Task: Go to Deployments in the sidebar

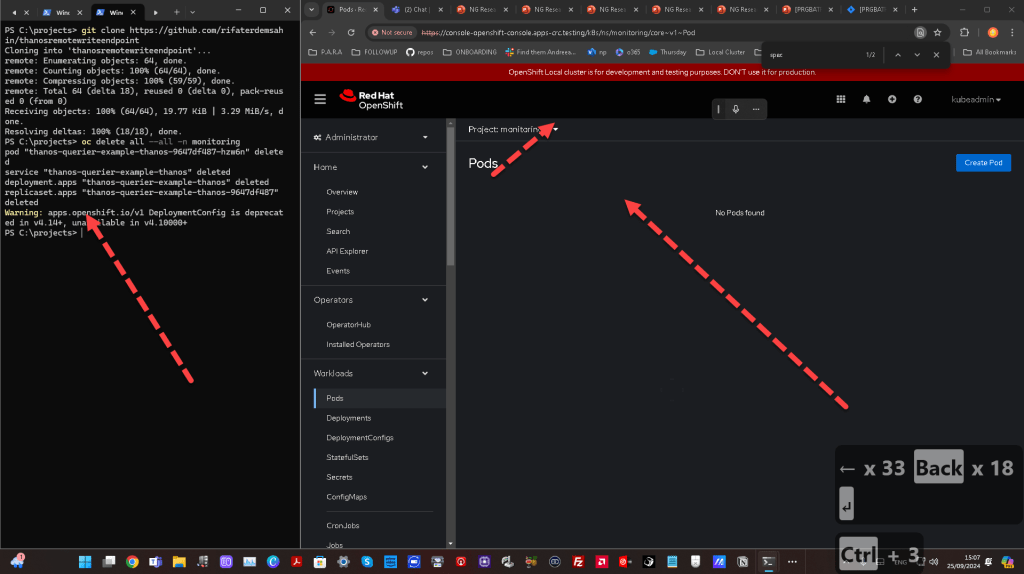Action: tap(349, 418)
